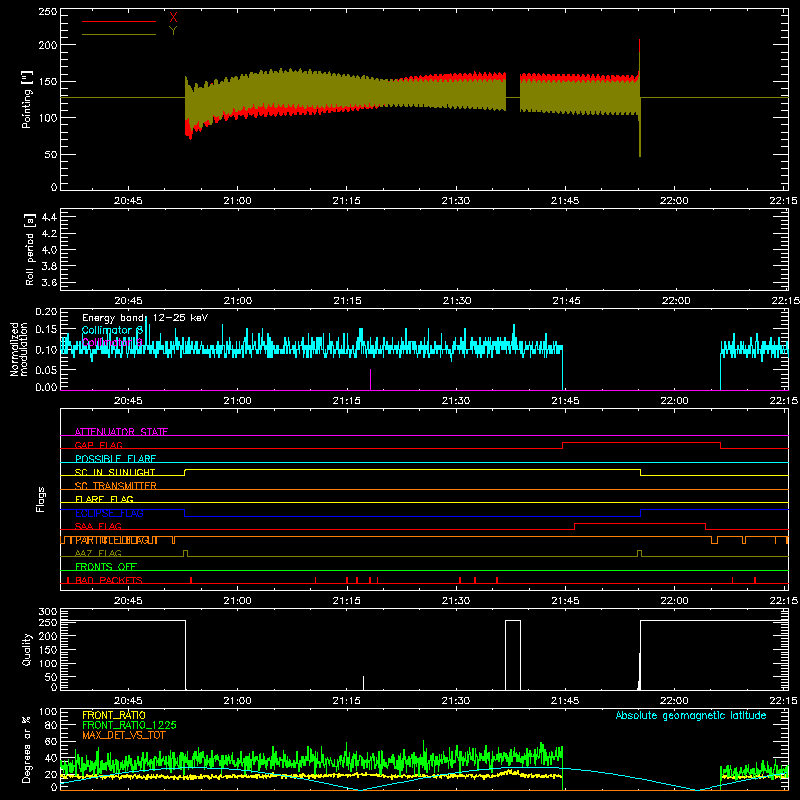
Task: Click the 'Absolute geomagnetic latitude' label
Action: tap(691, 715)
